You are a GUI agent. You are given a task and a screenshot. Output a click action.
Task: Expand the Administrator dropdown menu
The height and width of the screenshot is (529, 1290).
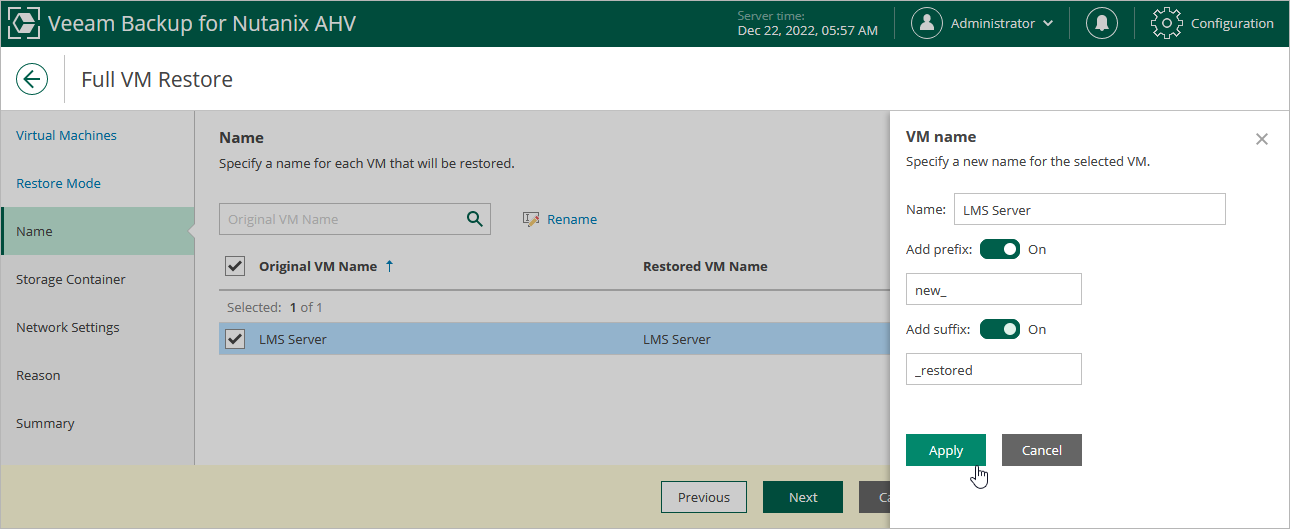coord(1048,23)
